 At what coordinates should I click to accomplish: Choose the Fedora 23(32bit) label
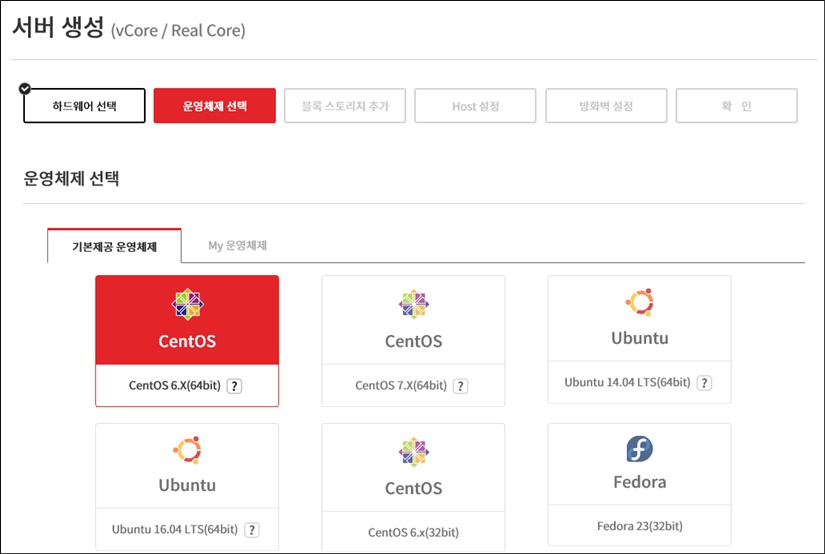pyautogui.click(x=640, y=526)
